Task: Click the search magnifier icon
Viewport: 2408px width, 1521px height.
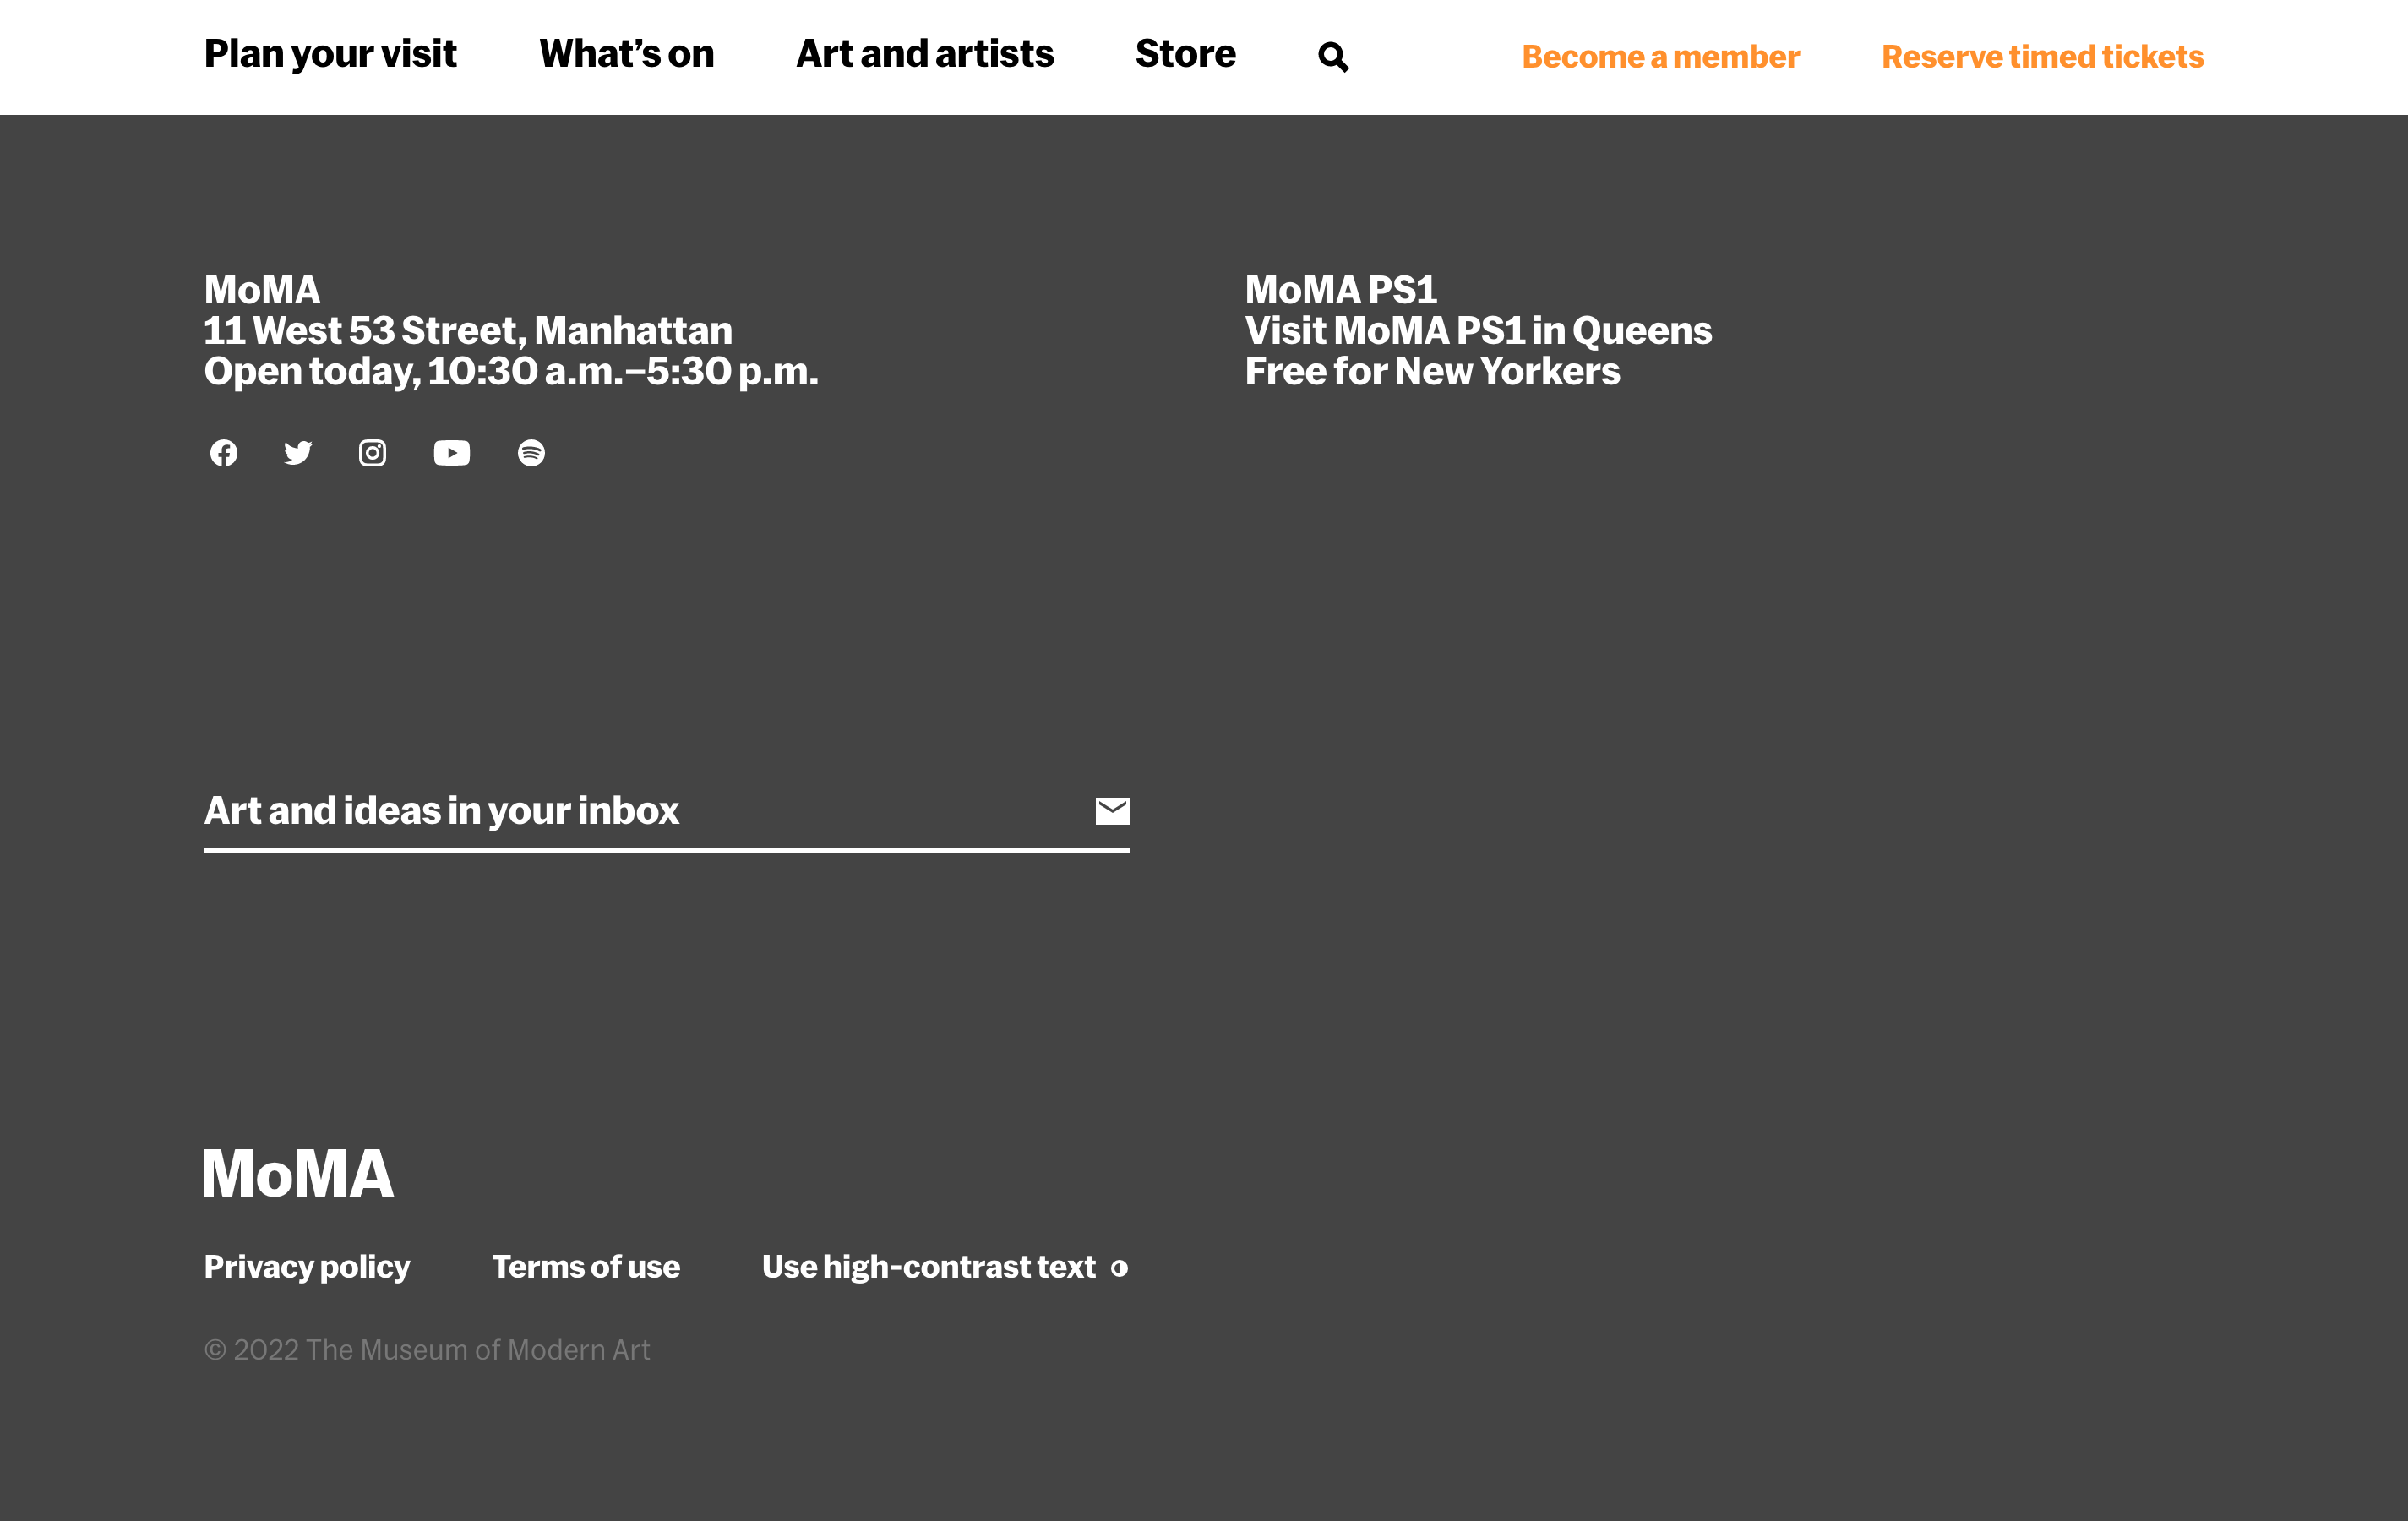Action: coord(1333,57)
